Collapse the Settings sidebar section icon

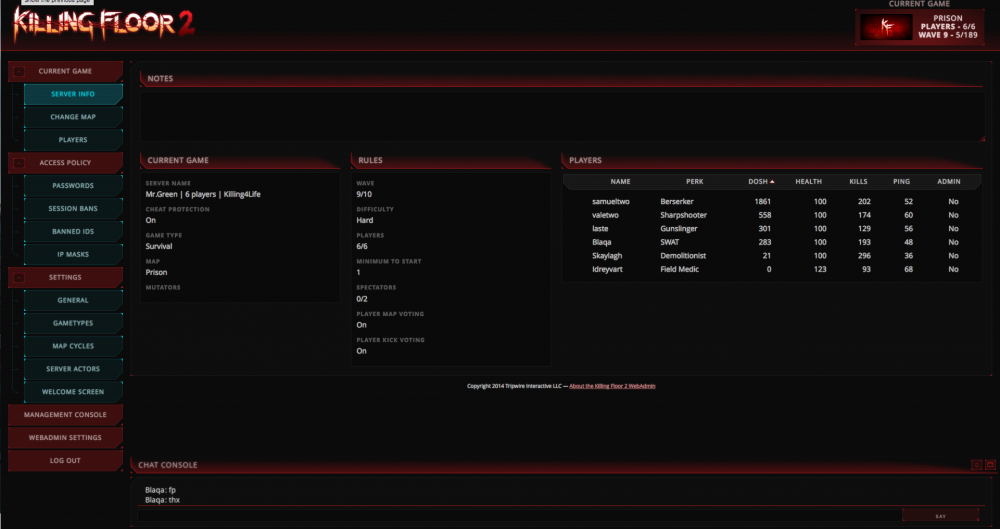pos(19,278)
